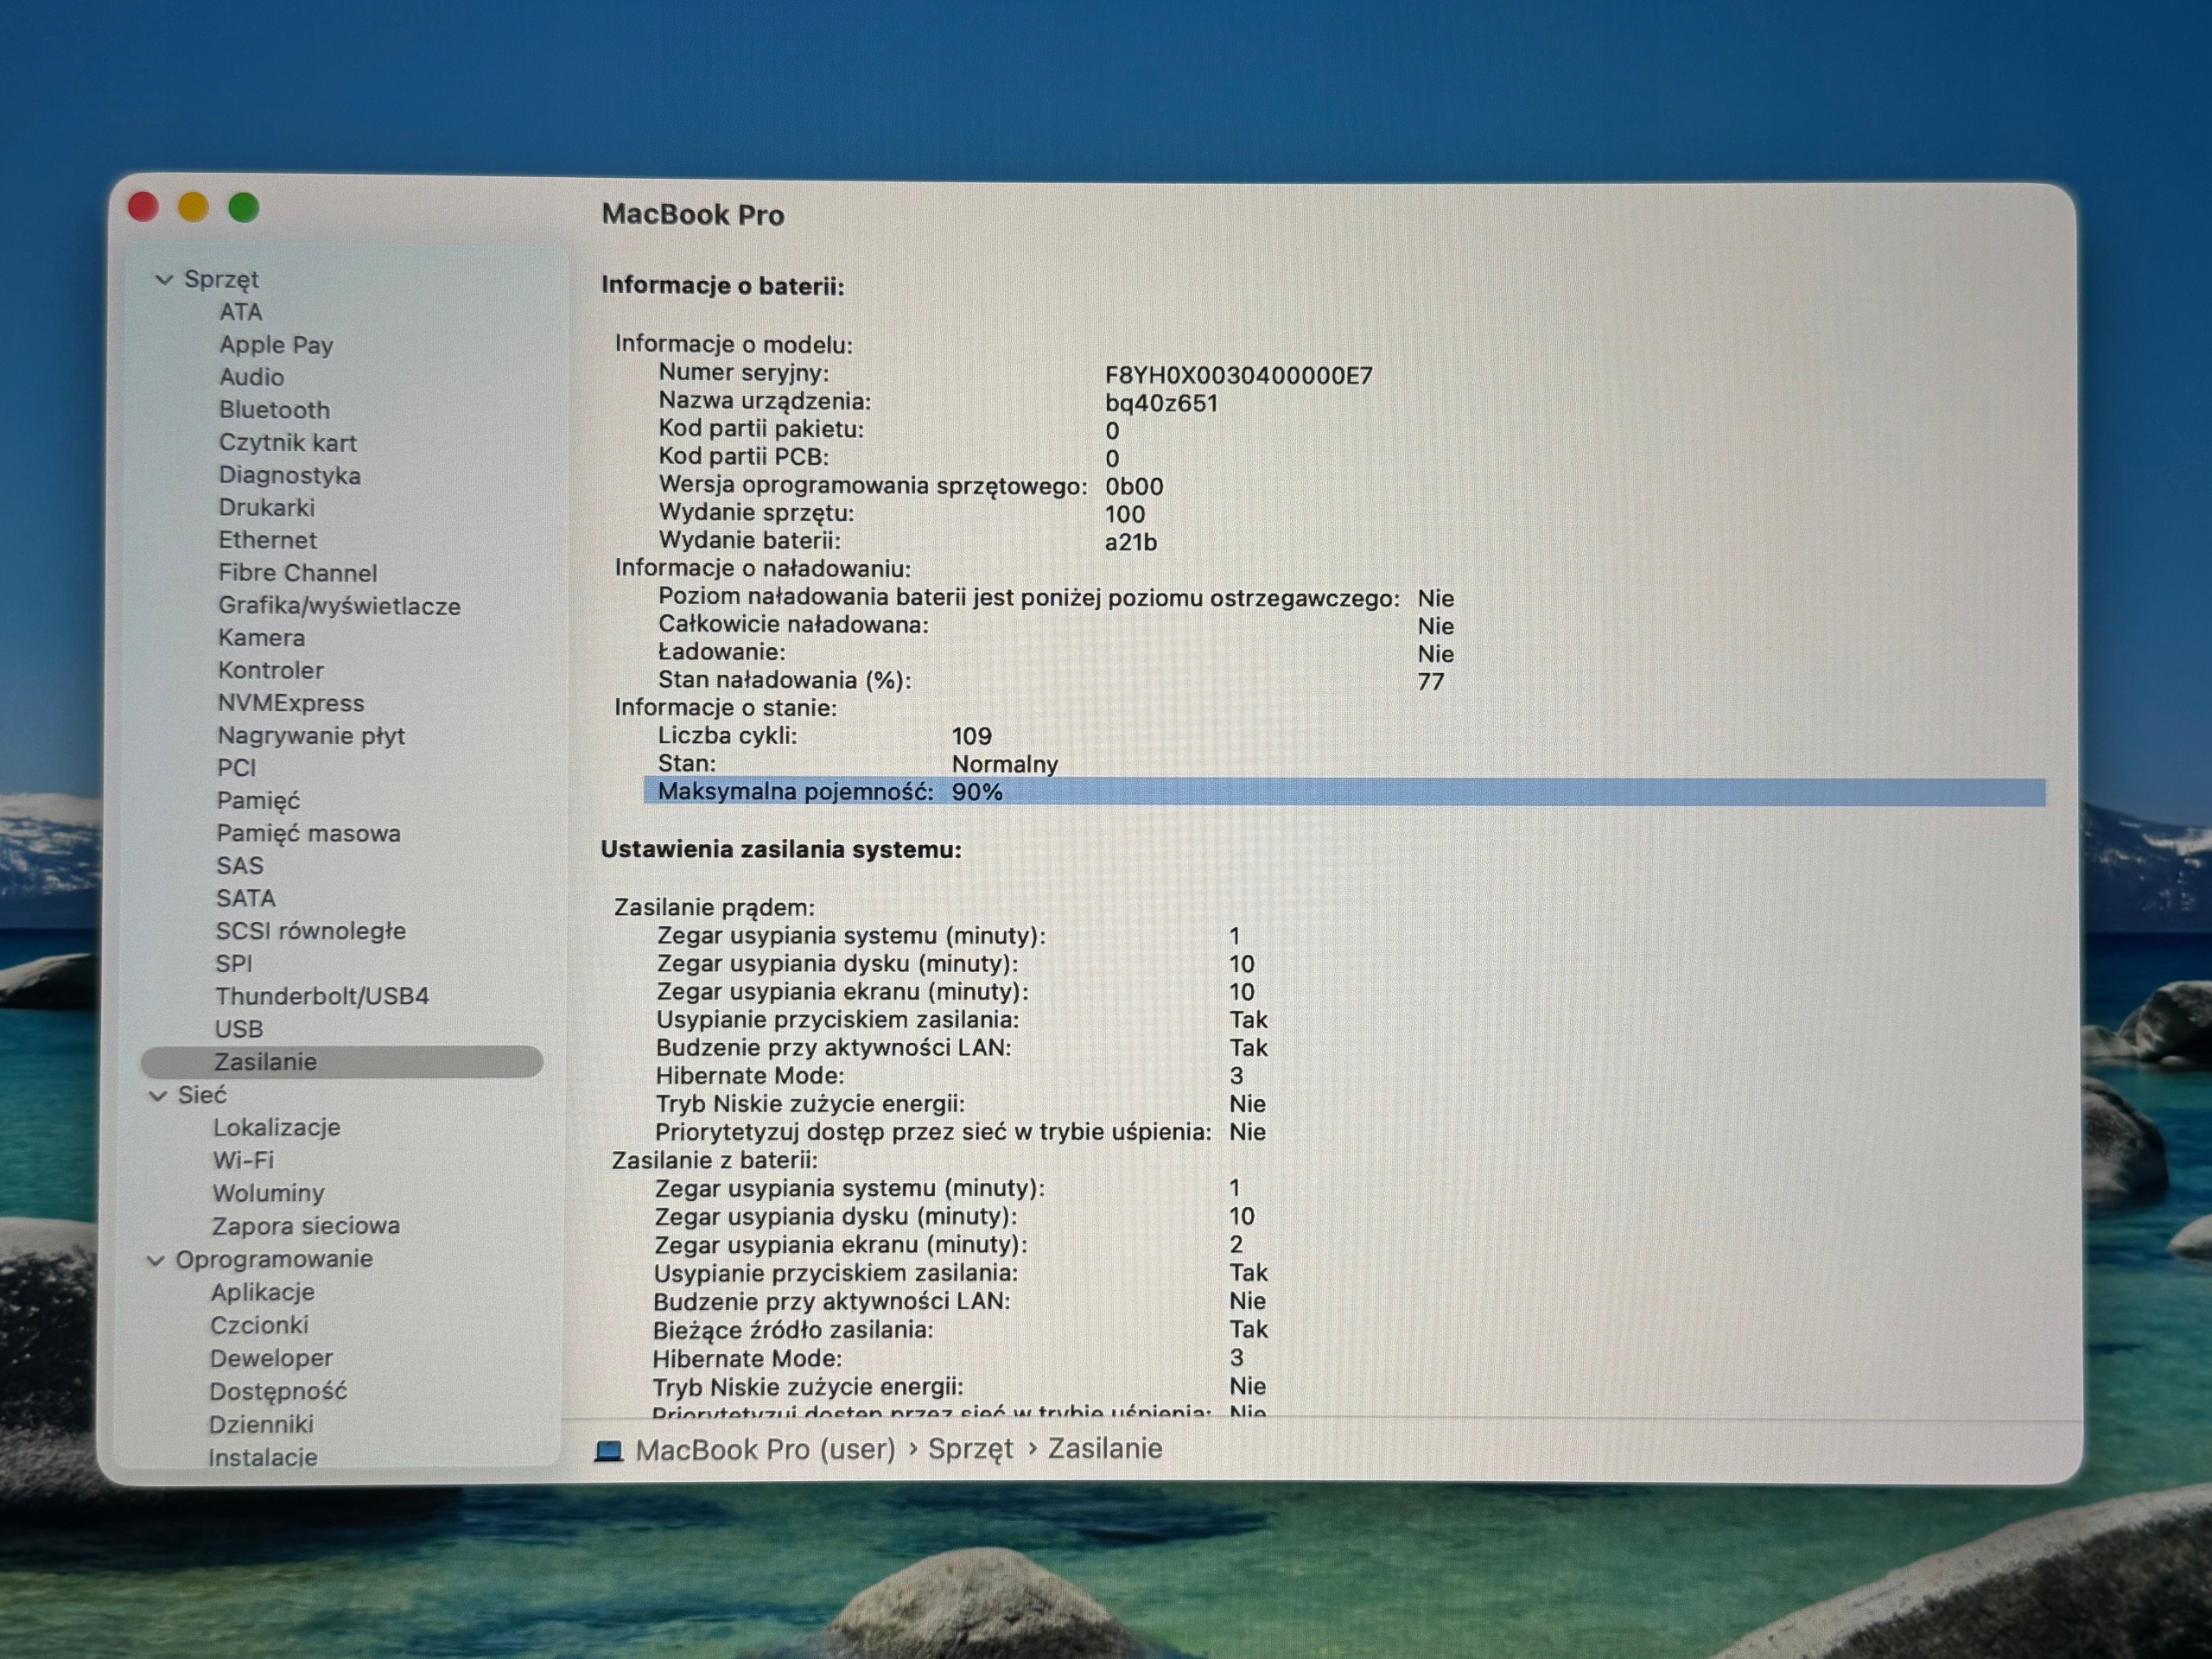Screen dimensions: 2212x1659
Task: Click the Ustawienia zasilania systemu heading
Action: pos(780,850)
